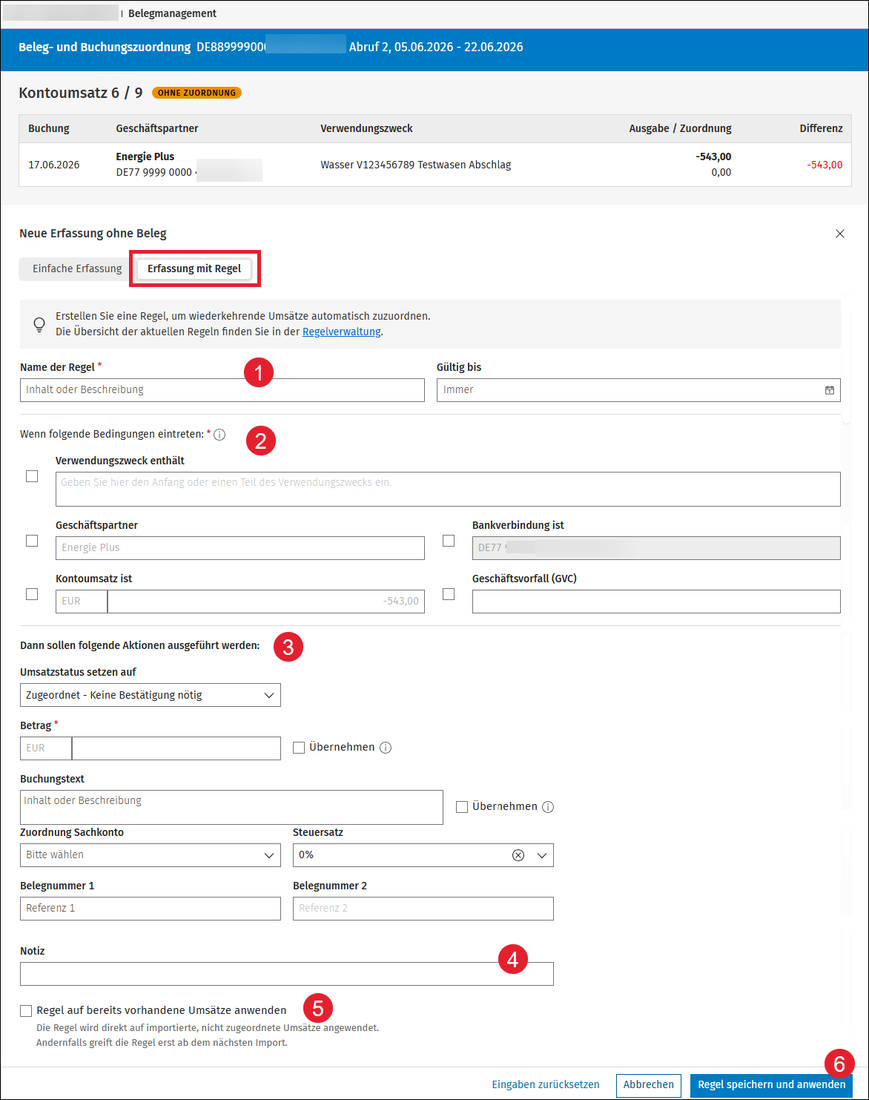The image size is (869, 1100).
Task: Click the Belegnummer 2 field
Action: point(423,908)
